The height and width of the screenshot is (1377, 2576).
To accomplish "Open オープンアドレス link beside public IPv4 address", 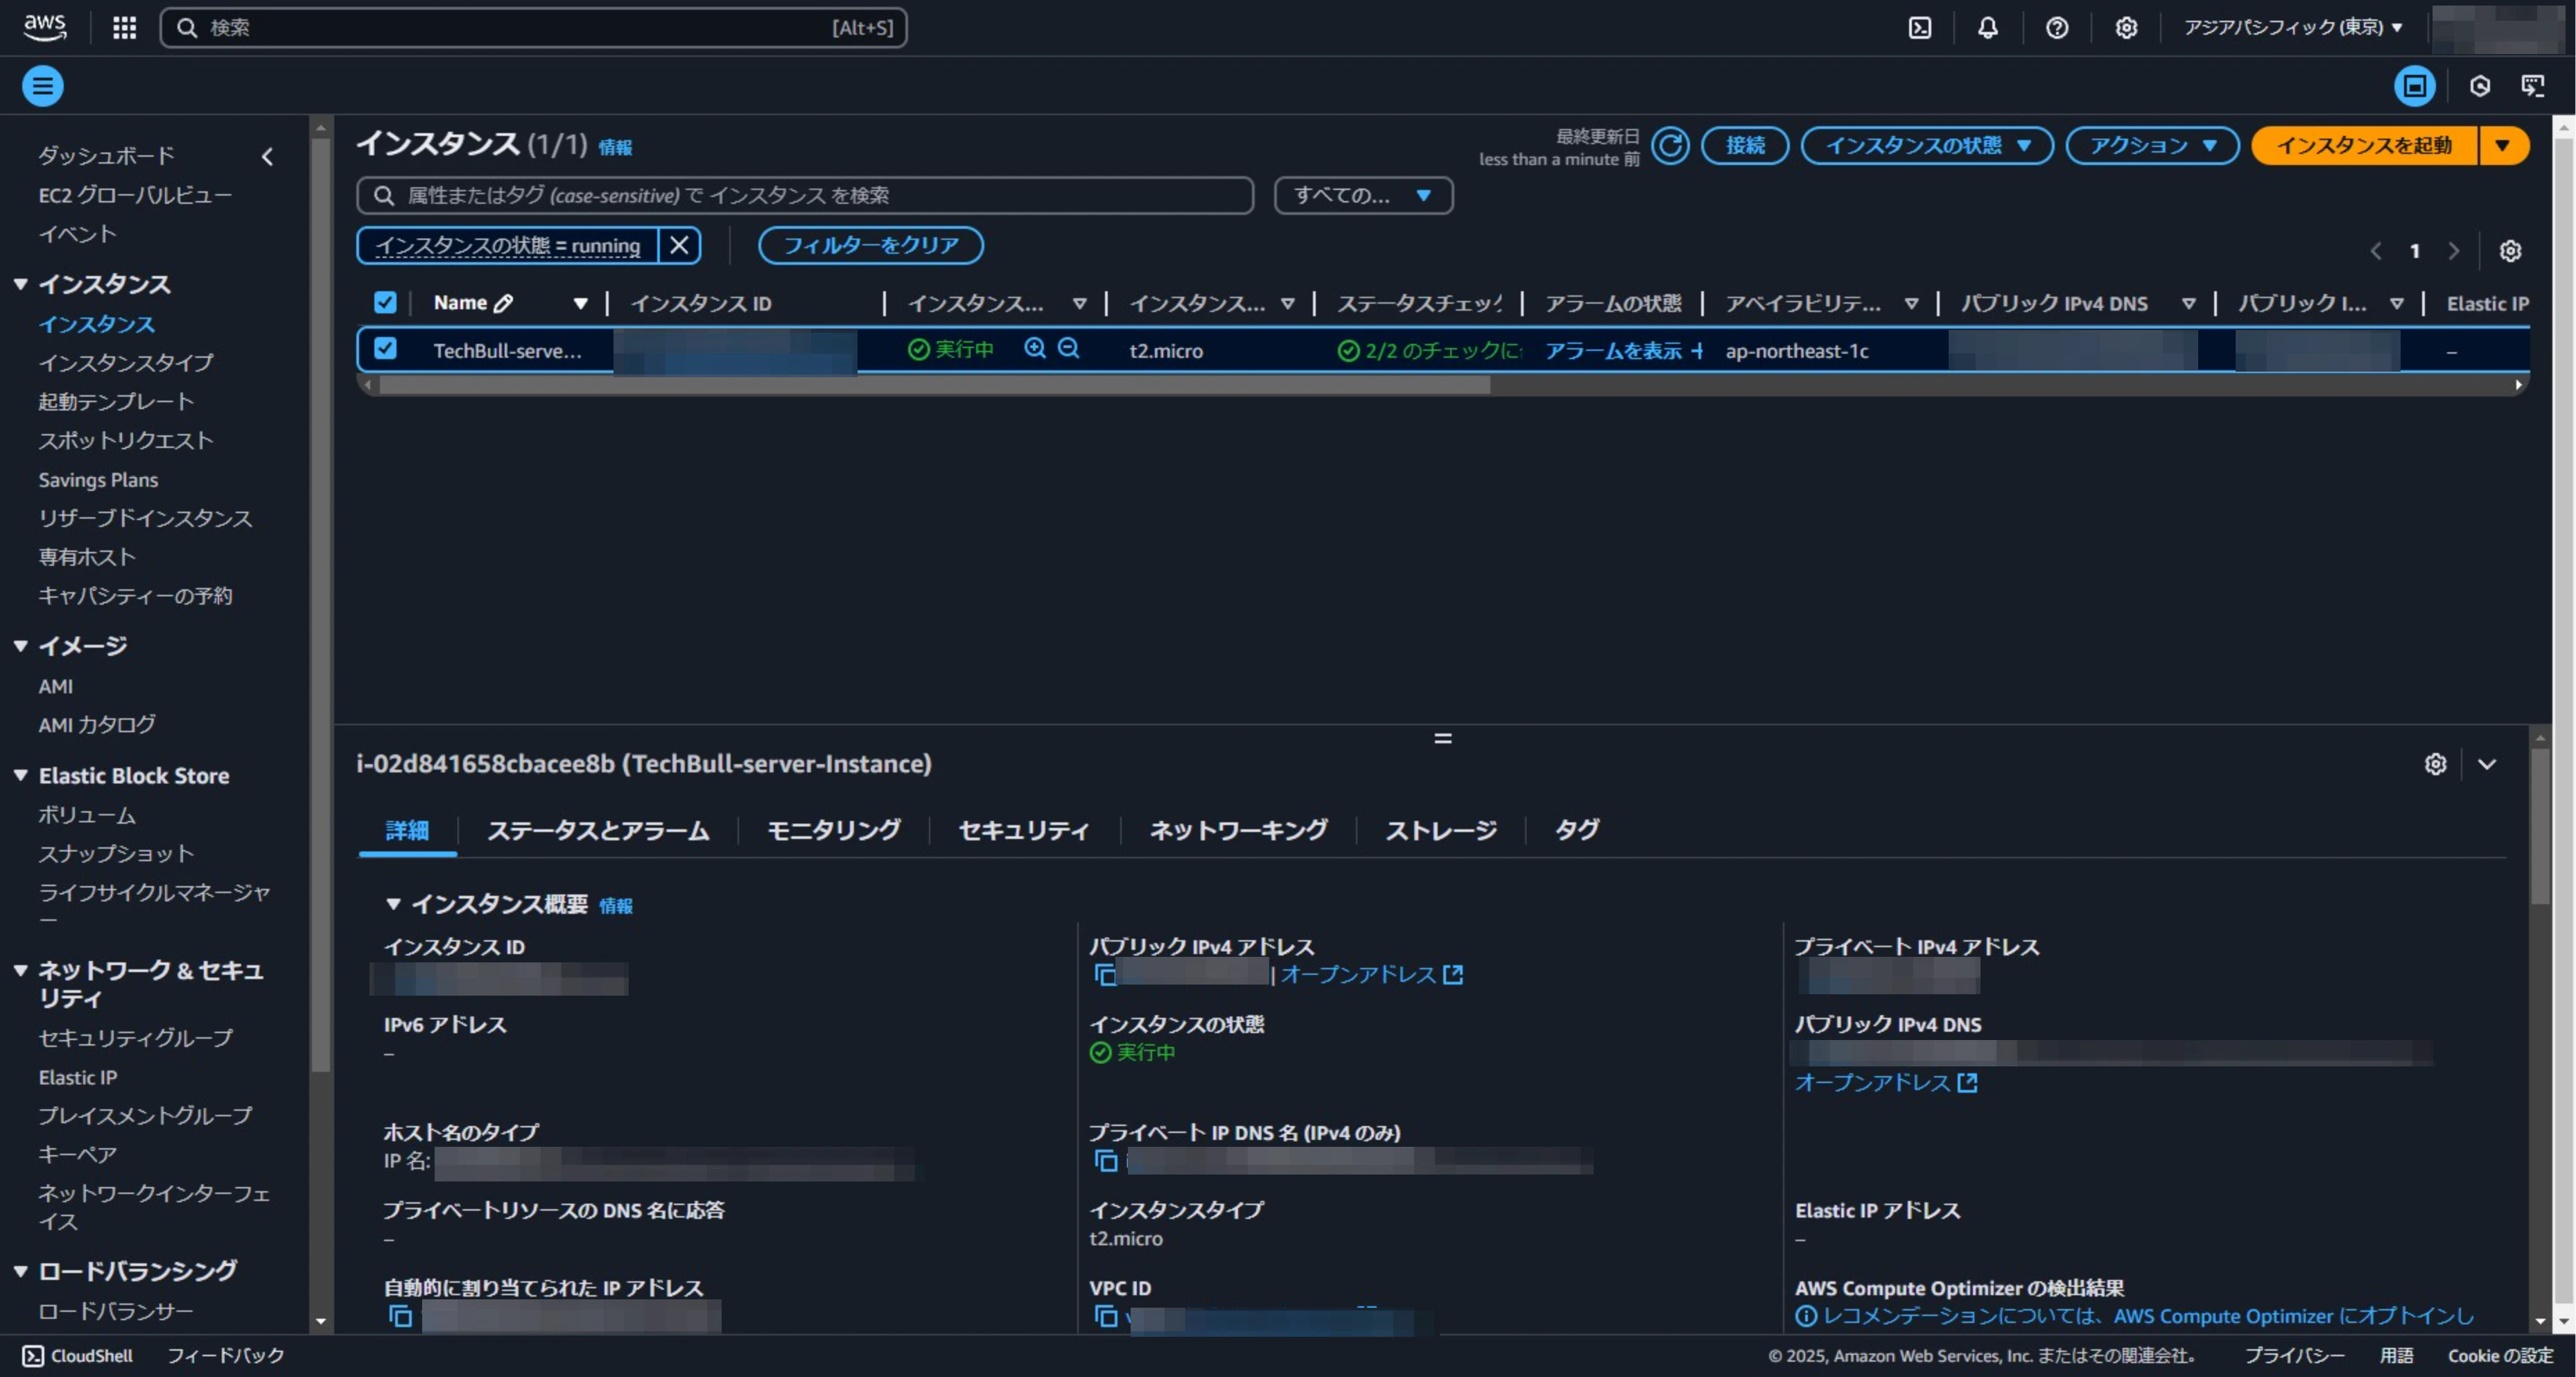I will click(1372, 974).
